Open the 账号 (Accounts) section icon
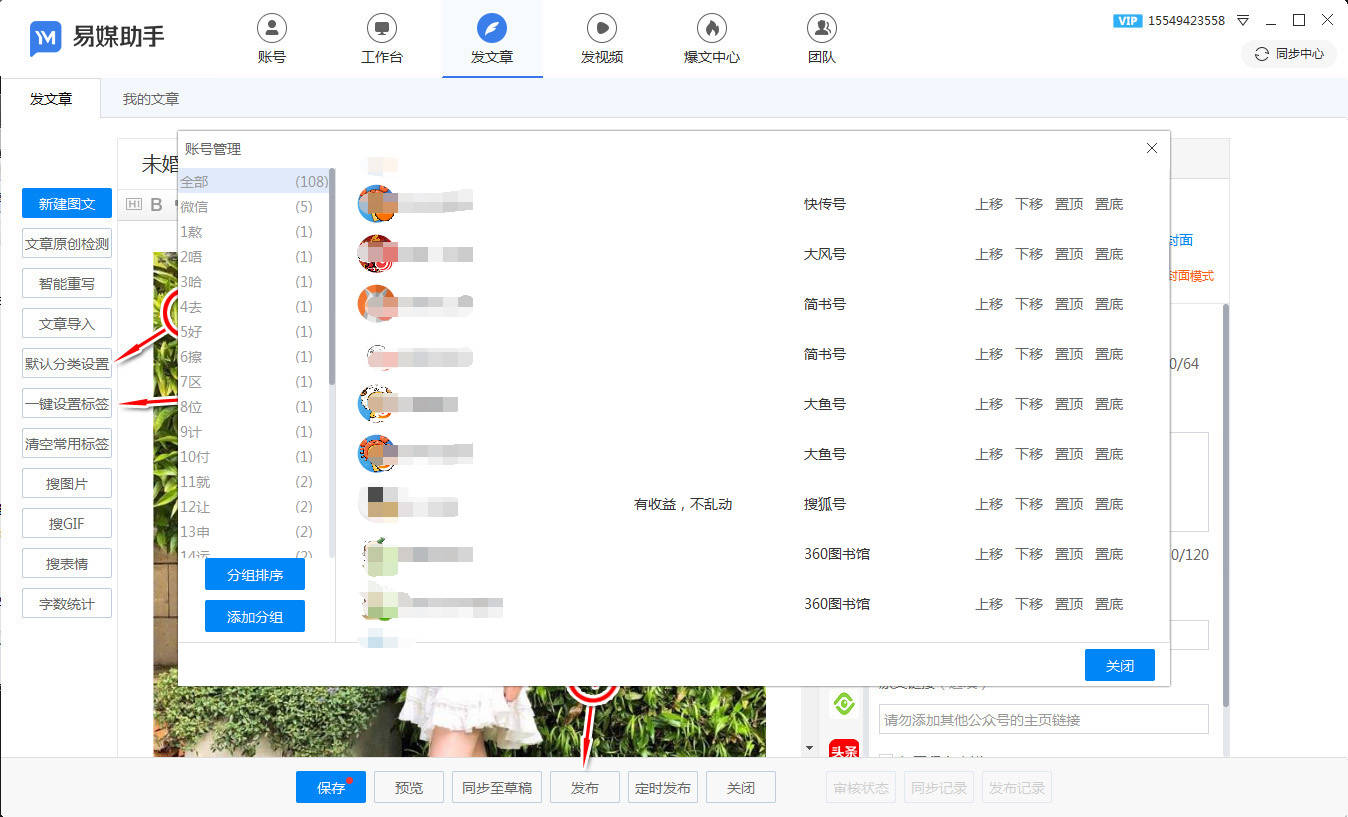 pos(271,28)
